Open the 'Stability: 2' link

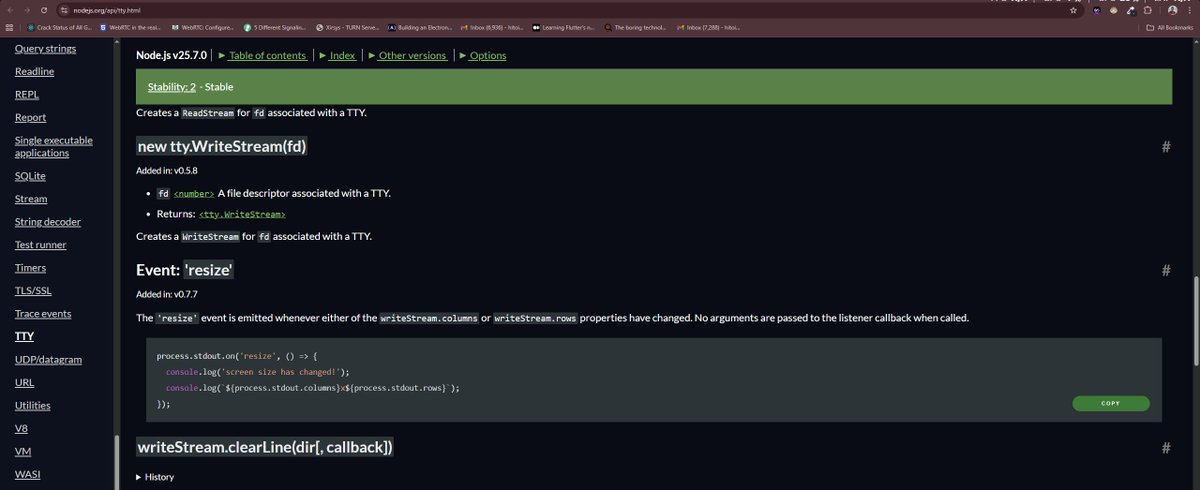171,87
